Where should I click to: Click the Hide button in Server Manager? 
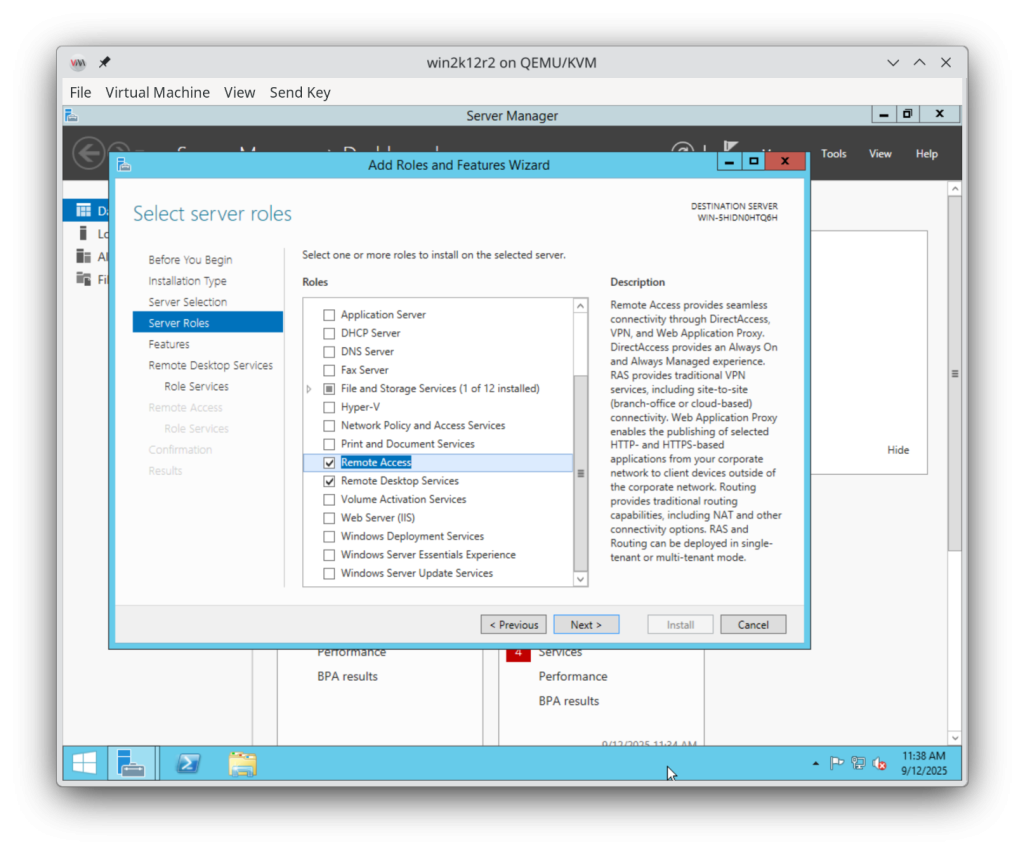[x=897, y=450]
